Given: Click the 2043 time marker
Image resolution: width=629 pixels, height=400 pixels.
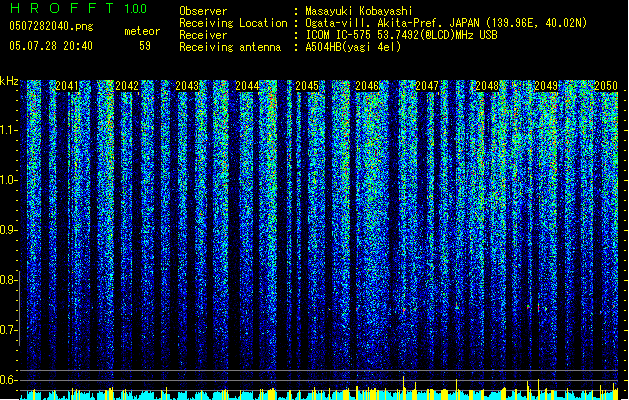Looking at the screenshot, I should pyautogui.click(x=187, y=86).
